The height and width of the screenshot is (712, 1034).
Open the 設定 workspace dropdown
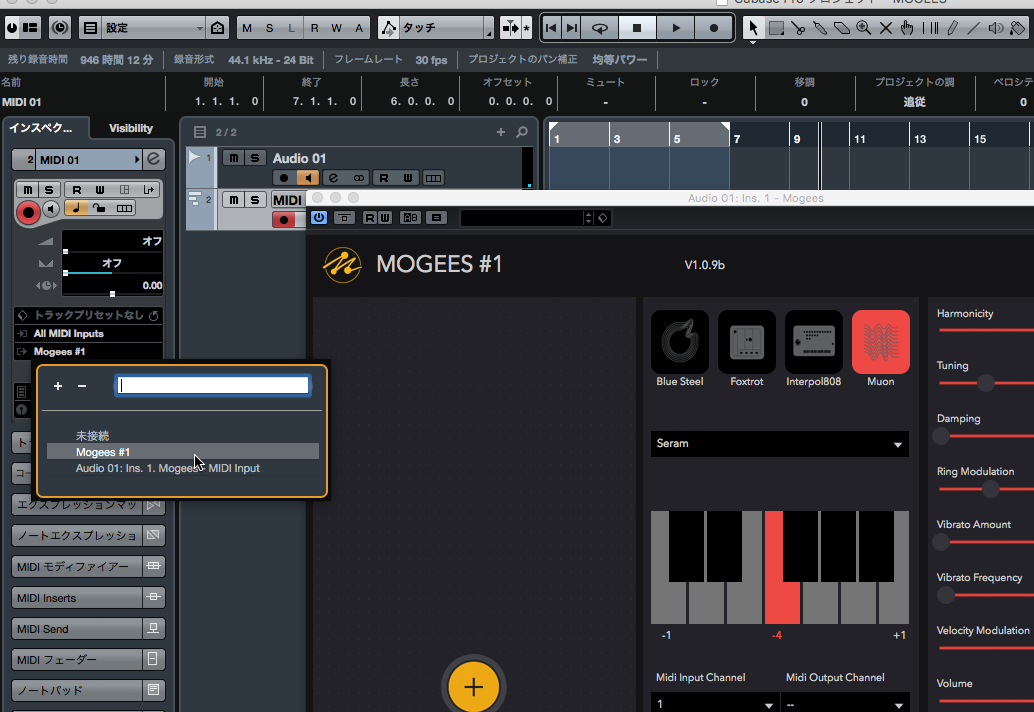pyautogui.click(x=153, y=28)
